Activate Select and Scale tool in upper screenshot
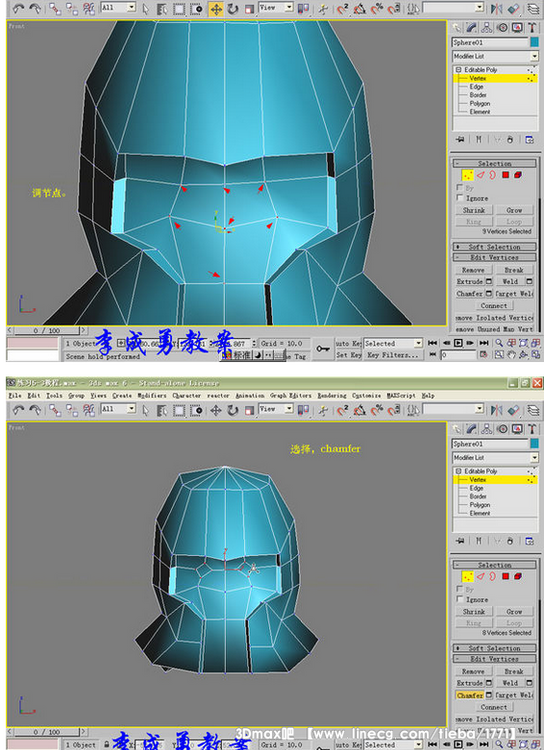The width and height of the screenshot is (544, 750). pos(249,9)
